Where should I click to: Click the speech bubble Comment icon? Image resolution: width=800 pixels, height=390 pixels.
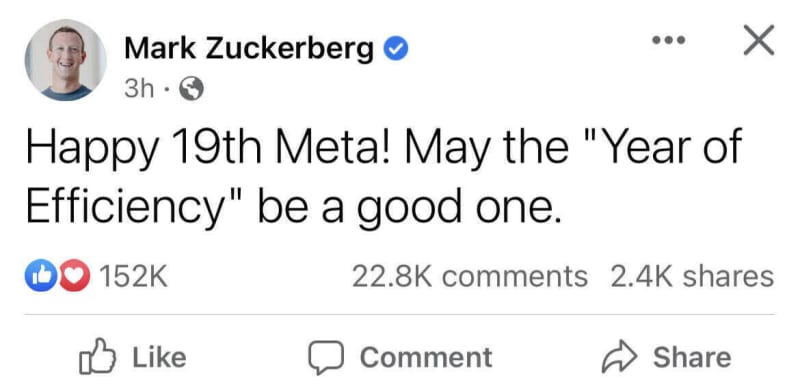[x=325, y=357]
